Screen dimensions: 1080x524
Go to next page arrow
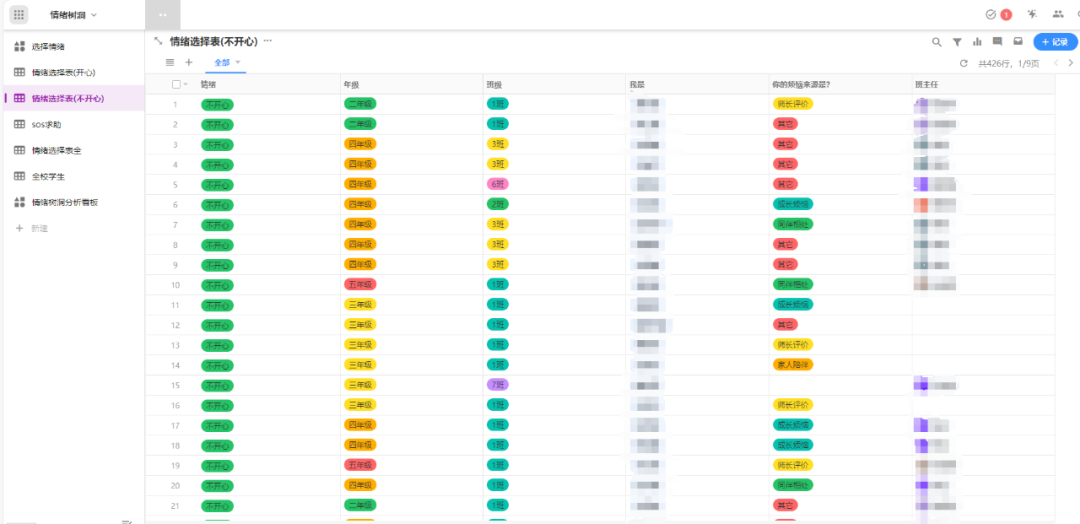1070,63
